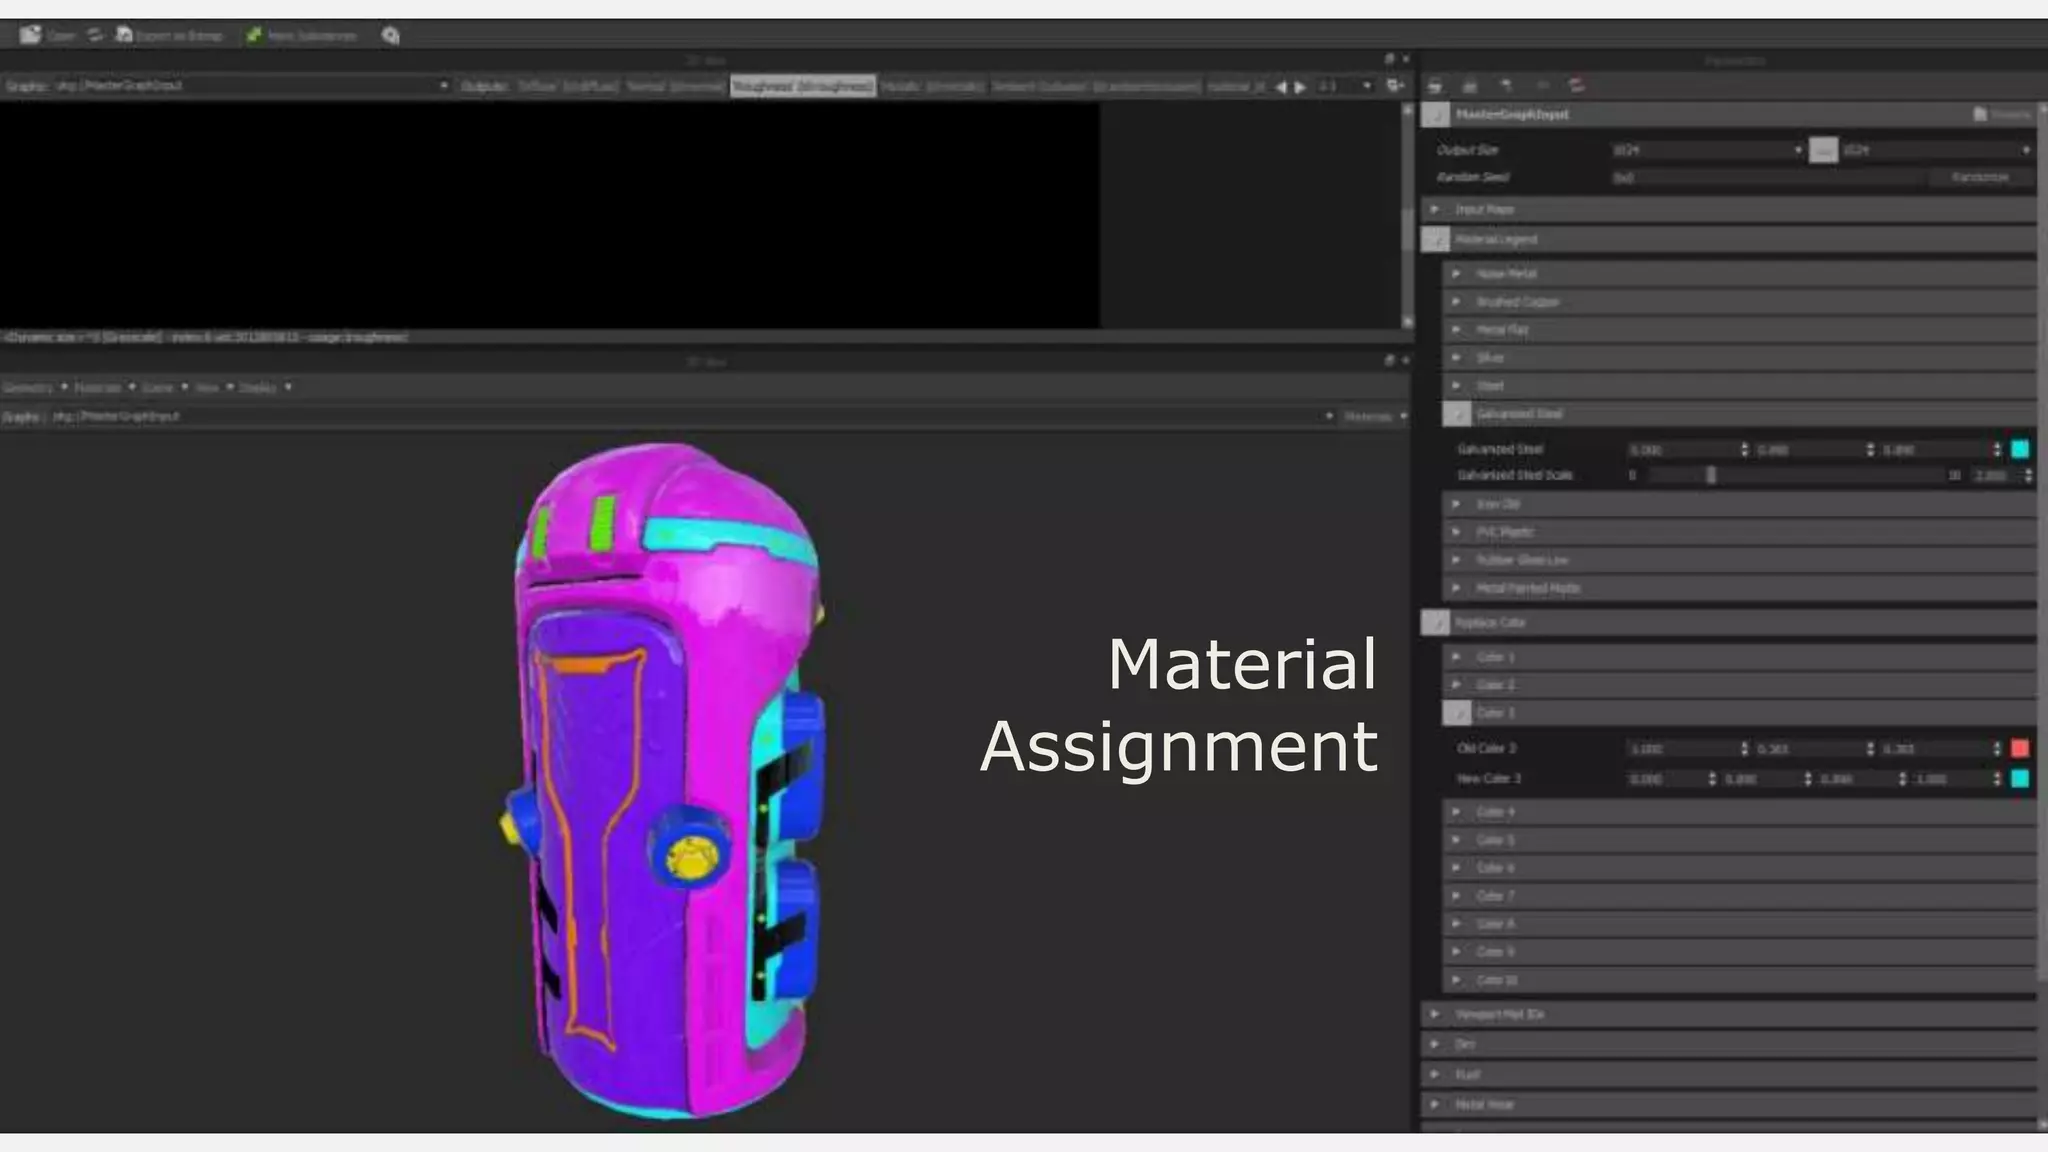The image size is (2048, 1152).
Task: Collapse the Replace Color group
Action: click(1436, 622)
